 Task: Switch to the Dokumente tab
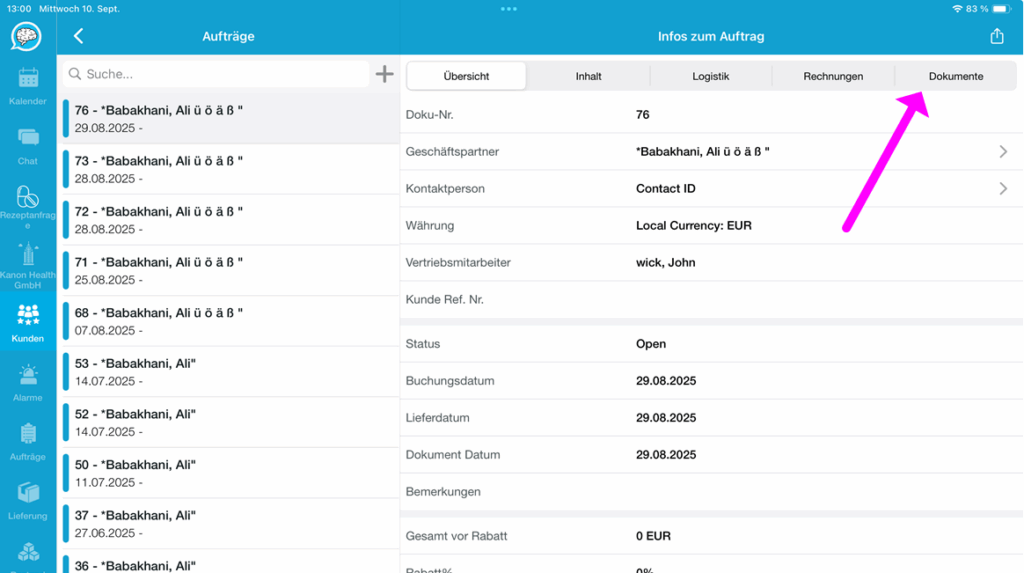coord(955,76)
